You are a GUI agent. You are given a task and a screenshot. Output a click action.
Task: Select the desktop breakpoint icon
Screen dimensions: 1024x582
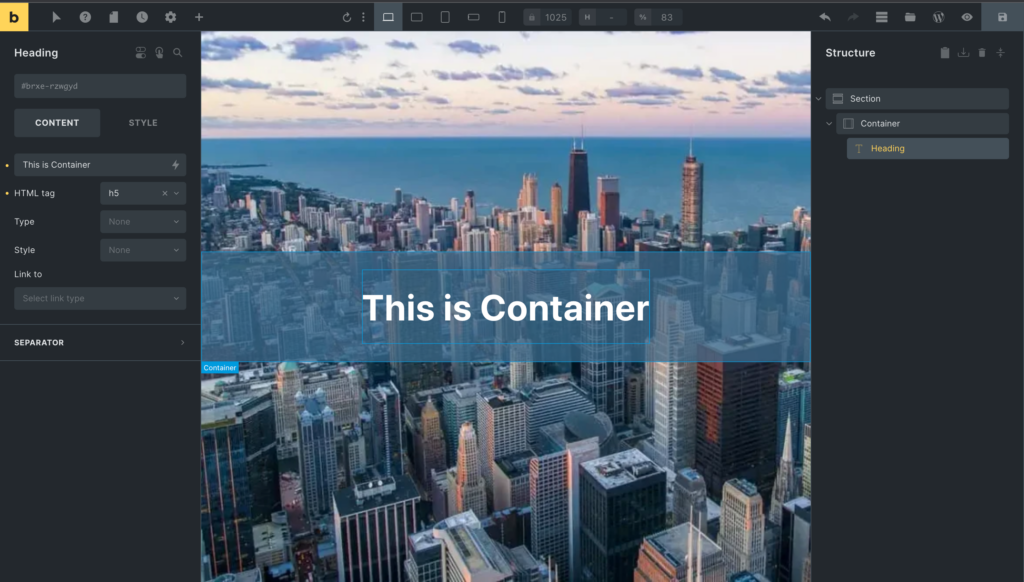click(388, 17)
